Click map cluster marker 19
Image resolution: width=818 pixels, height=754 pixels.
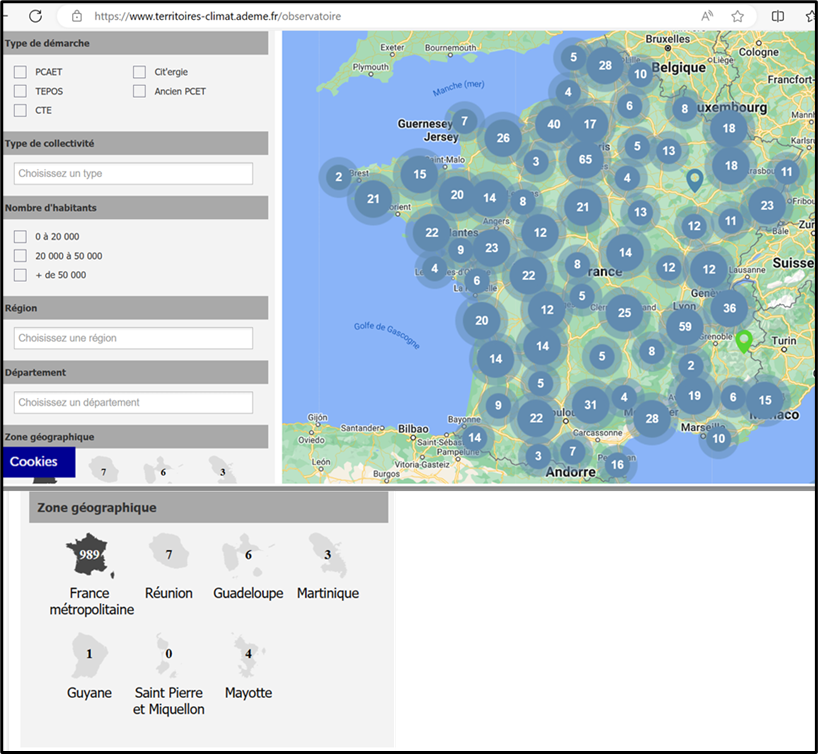tap(694, 396)
